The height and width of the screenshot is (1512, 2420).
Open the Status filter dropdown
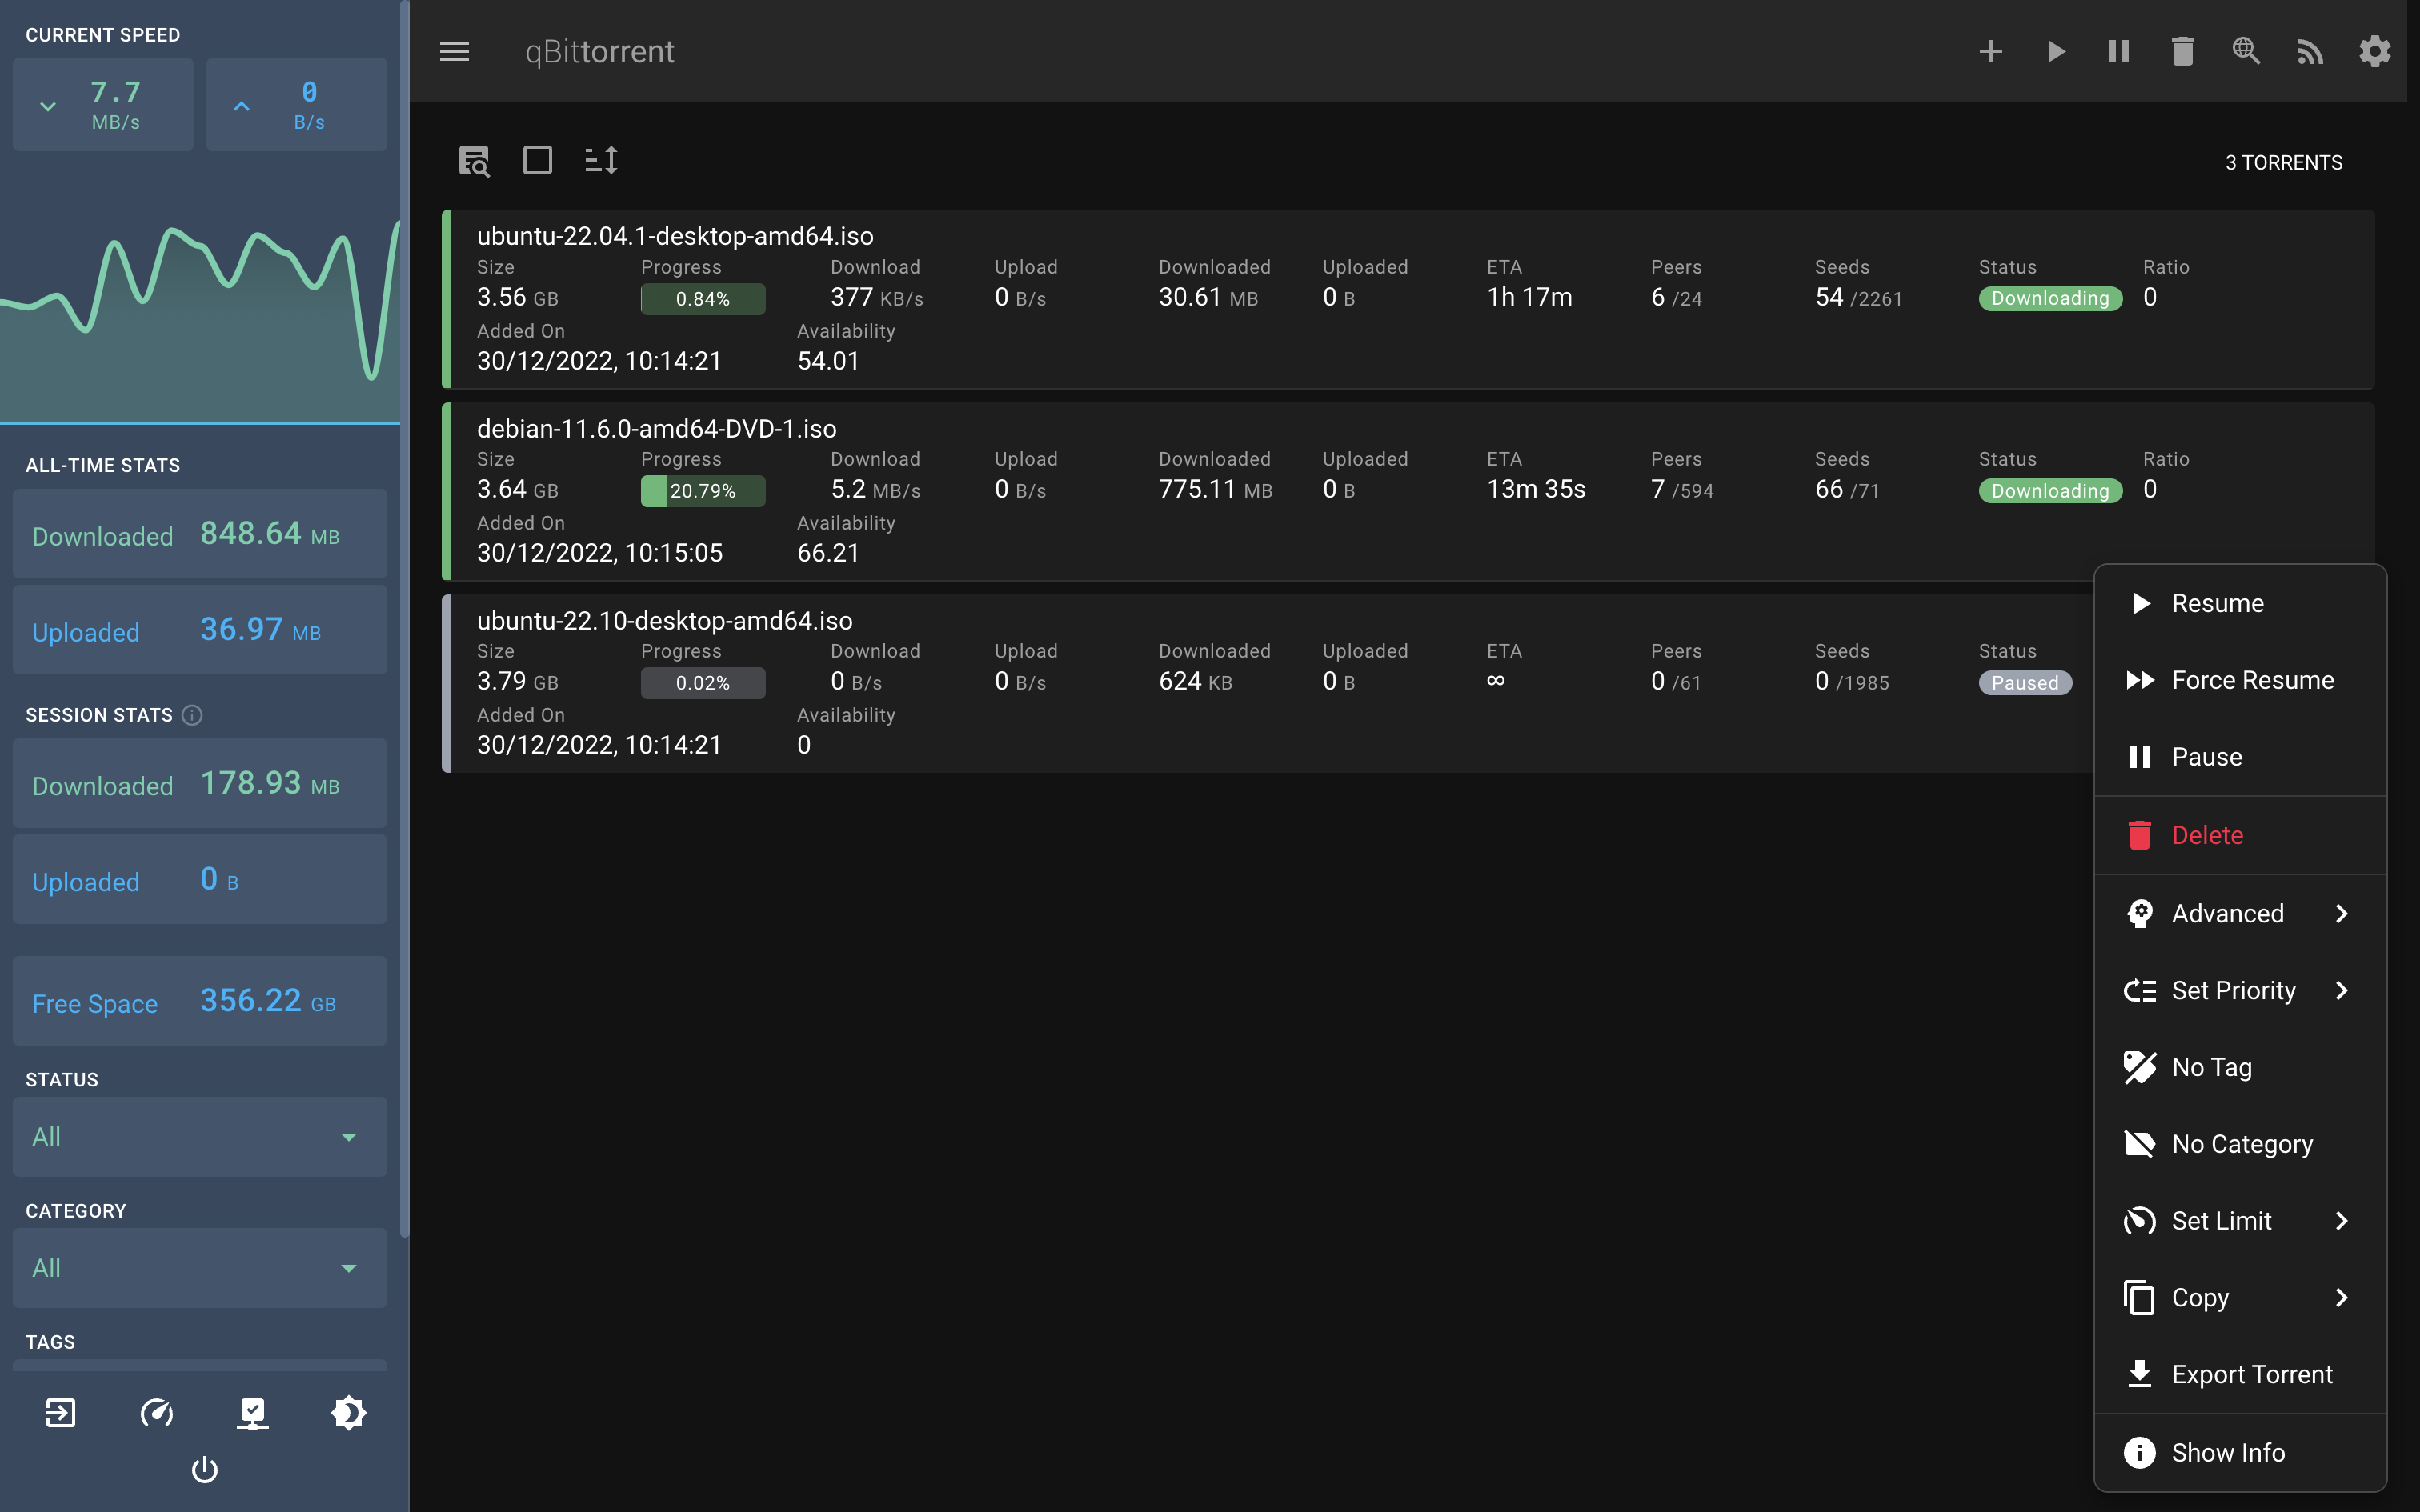pos(199,1136)
